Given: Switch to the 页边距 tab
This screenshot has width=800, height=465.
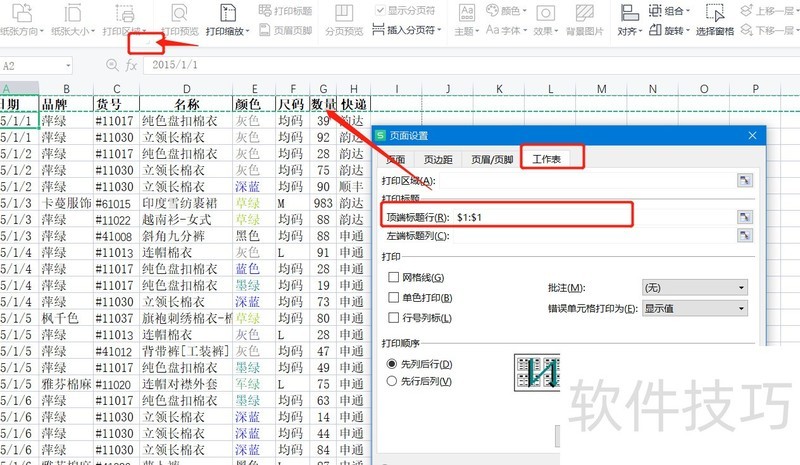Looking at the screenshot, I should pyautogui.click(x=438, y=159).
